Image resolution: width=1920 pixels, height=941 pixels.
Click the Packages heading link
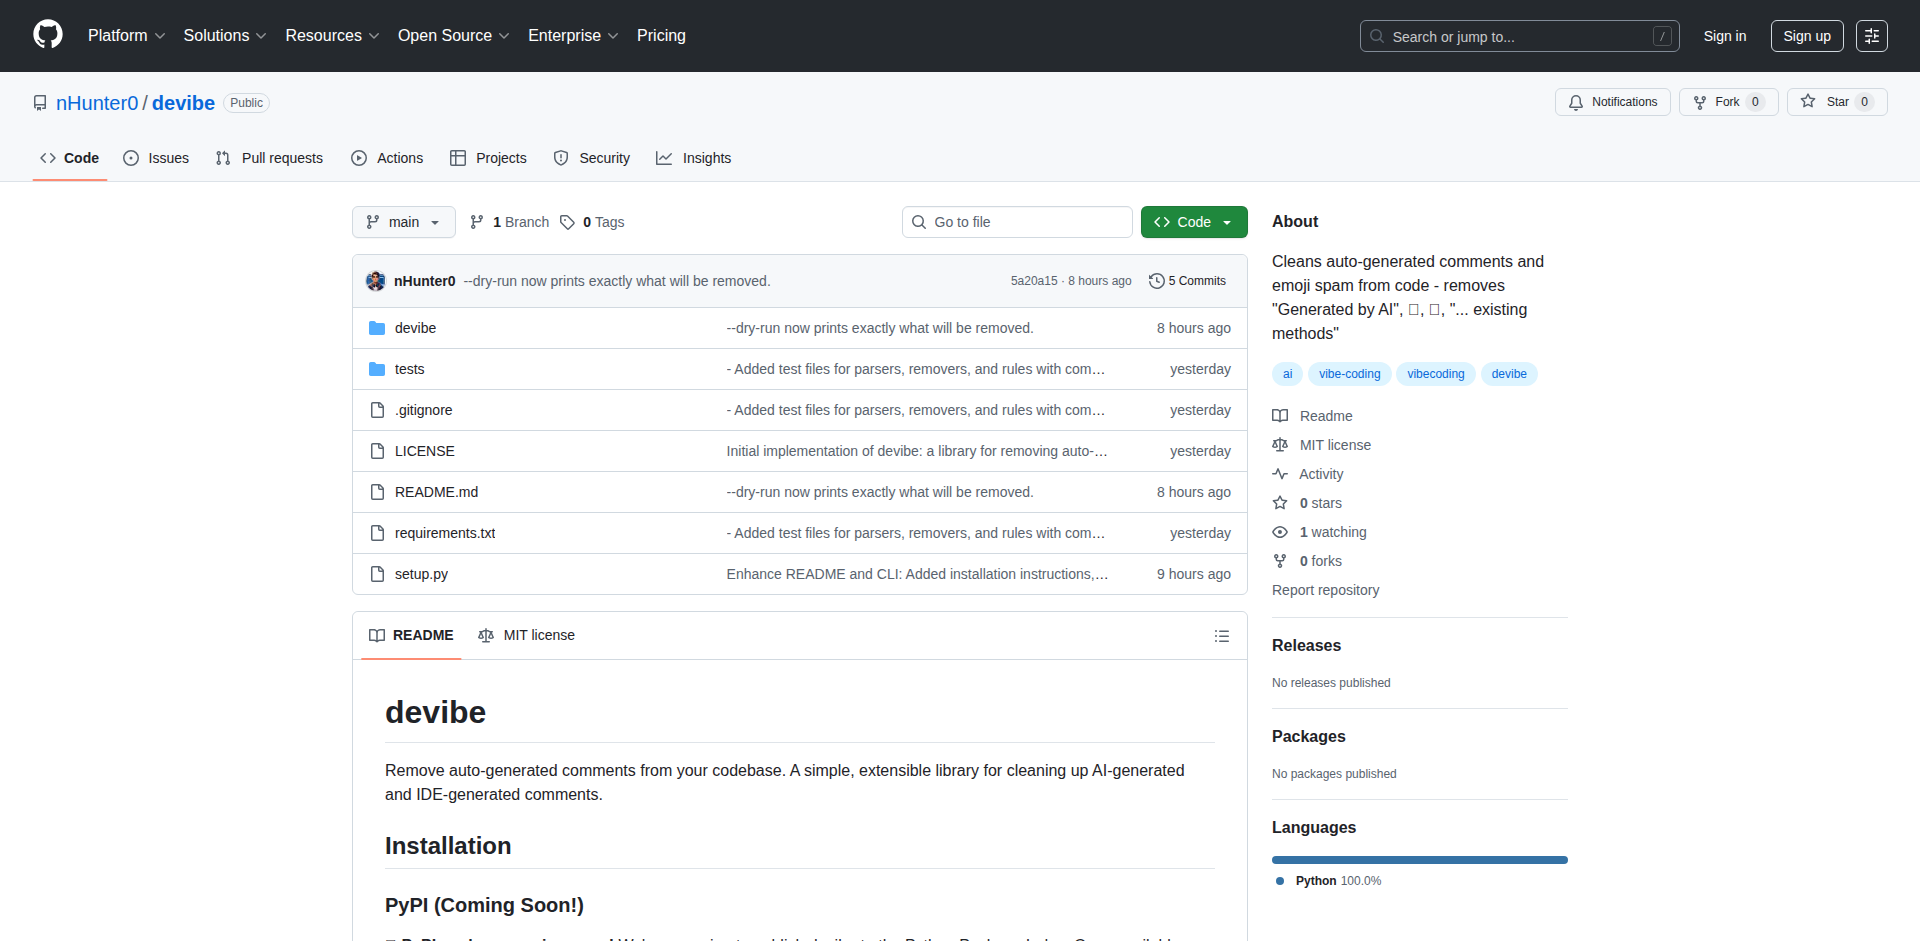pyautogui.click(x=1308, y=737)
